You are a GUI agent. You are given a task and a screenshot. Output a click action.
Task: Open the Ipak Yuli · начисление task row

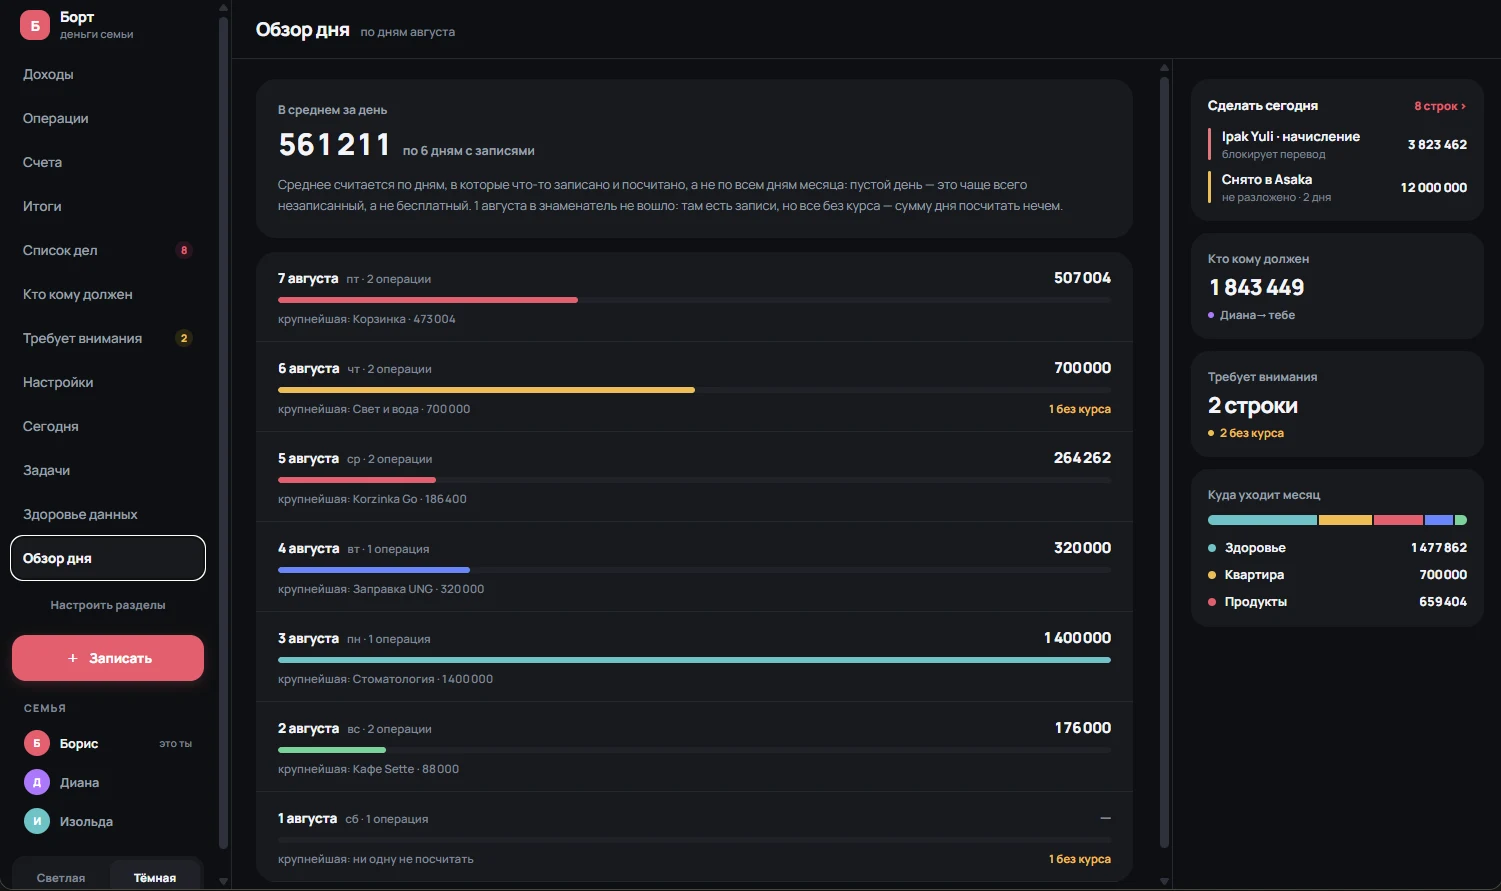click(1338, 144)
